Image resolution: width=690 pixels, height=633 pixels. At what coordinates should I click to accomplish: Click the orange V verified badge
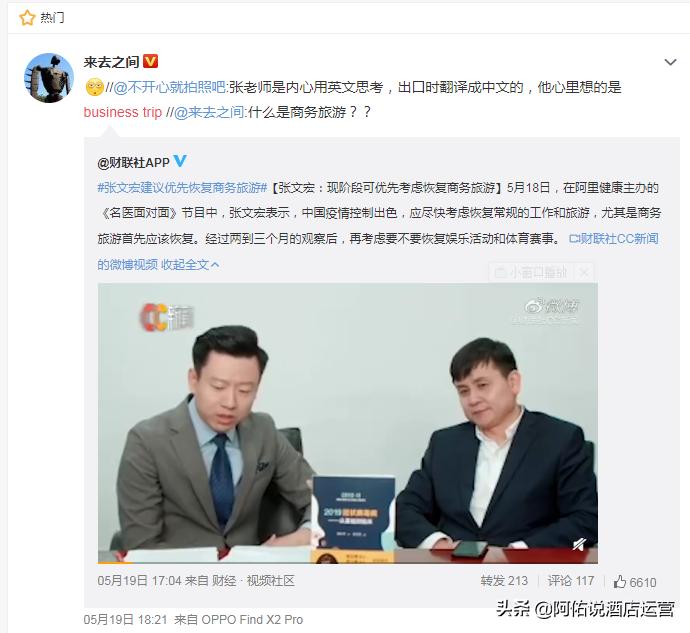click(x=150, y=61)
